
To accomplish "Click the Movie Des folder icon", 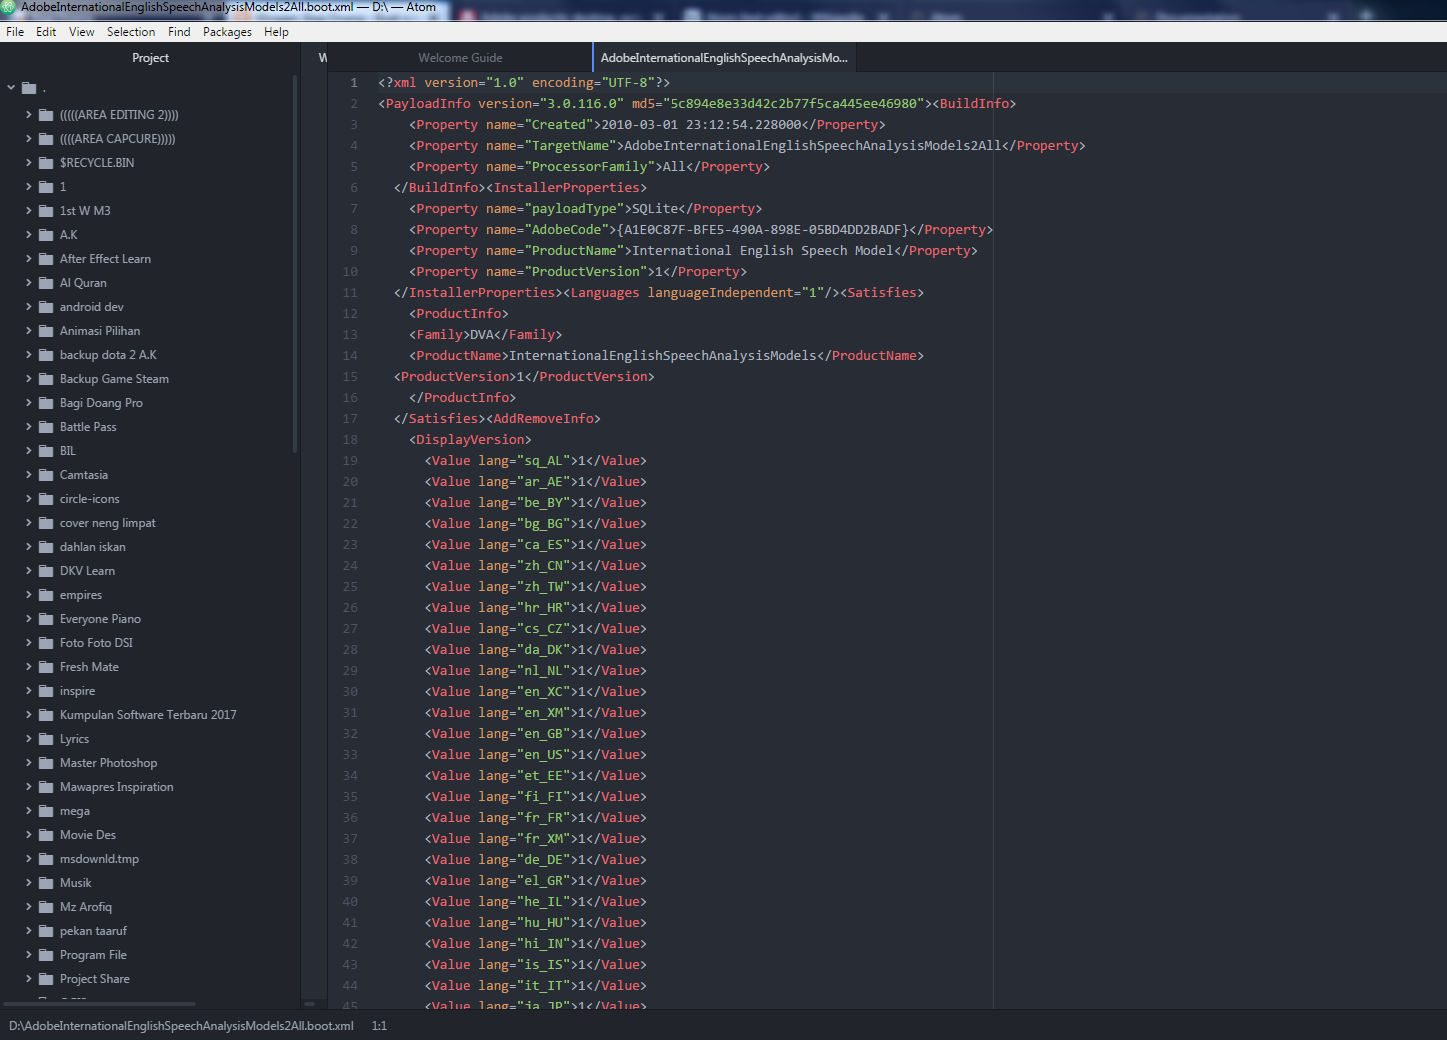I will (46, 835).
